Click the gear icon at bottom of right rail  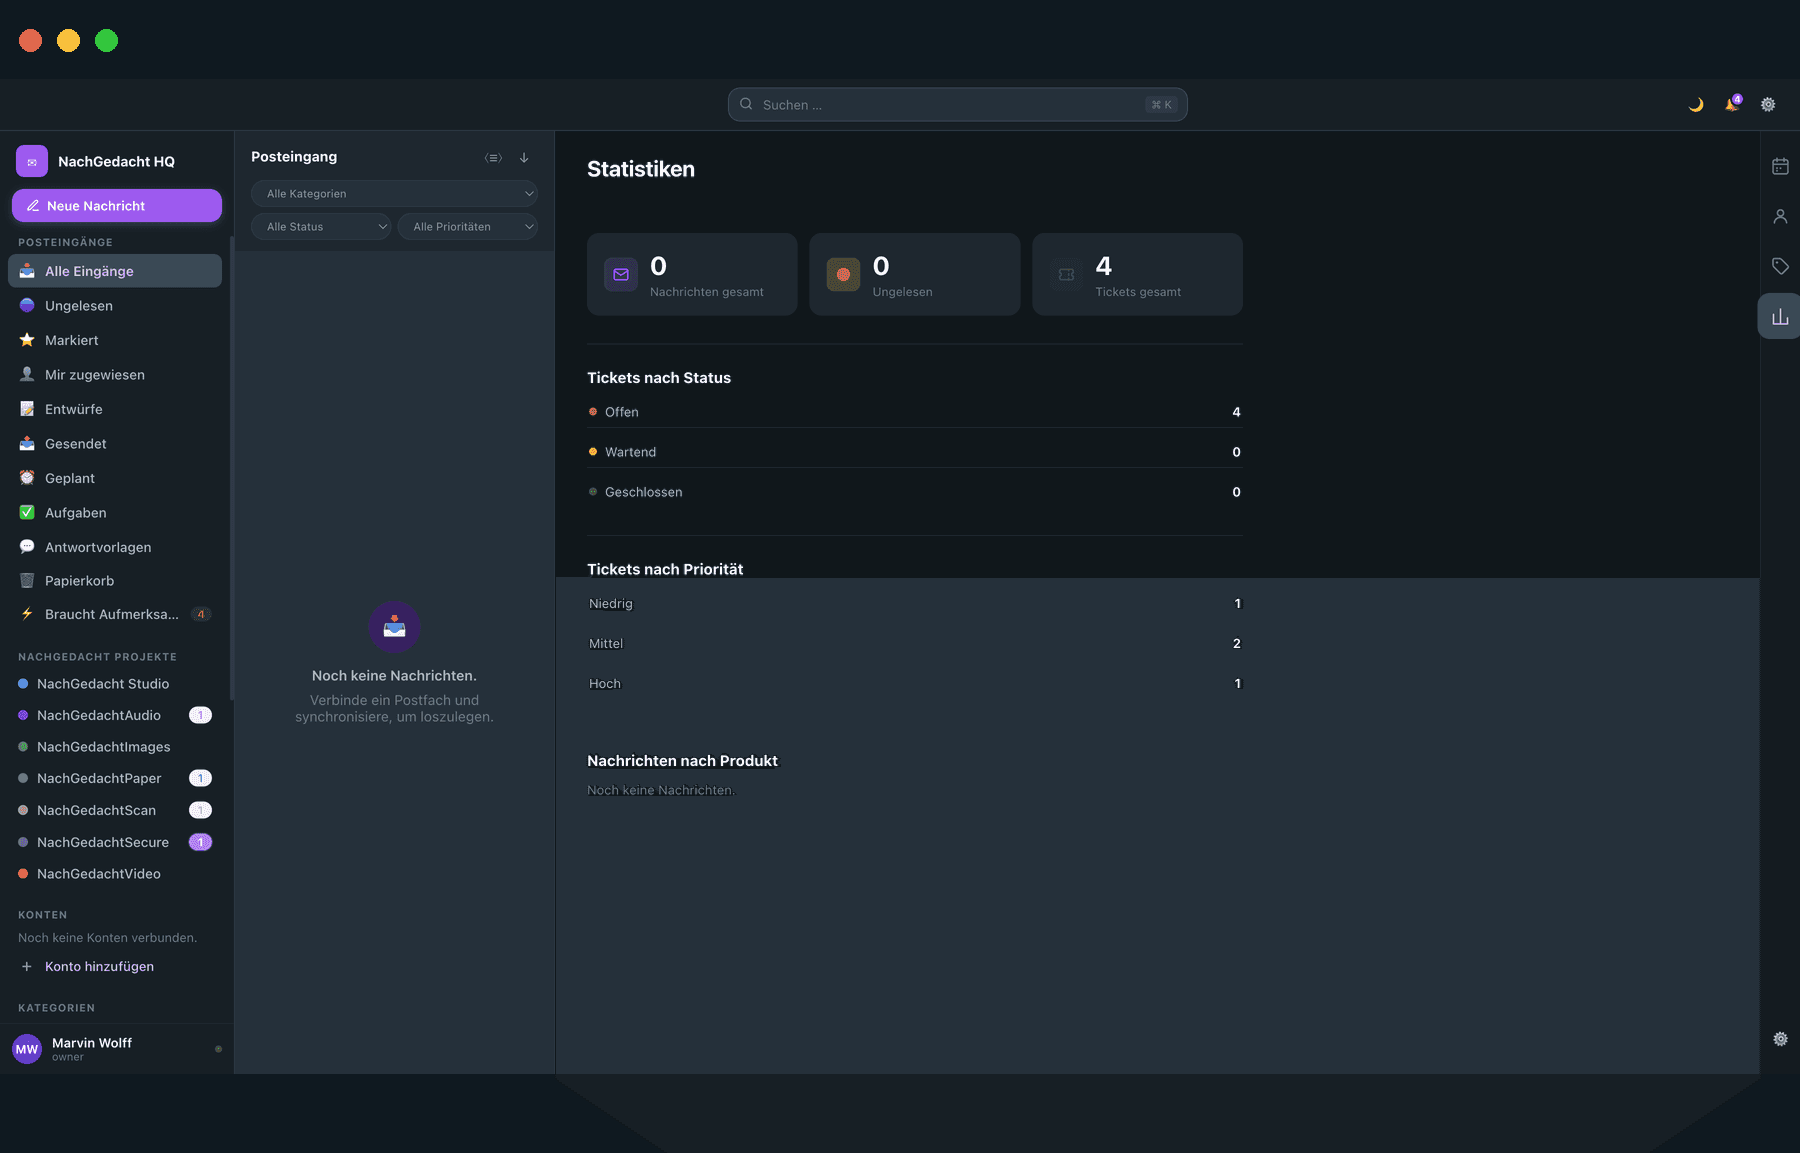(x=1780, y=1039)
